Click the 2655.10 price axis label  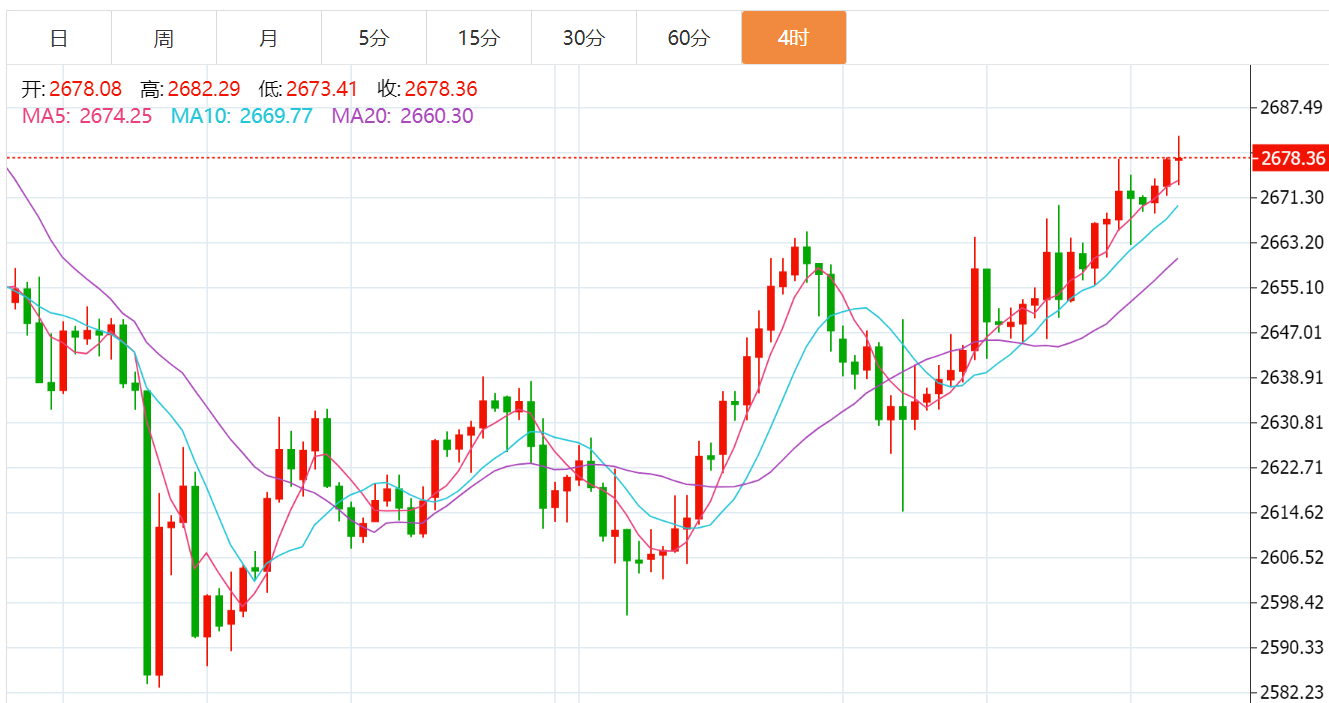tap(1293, 287)
